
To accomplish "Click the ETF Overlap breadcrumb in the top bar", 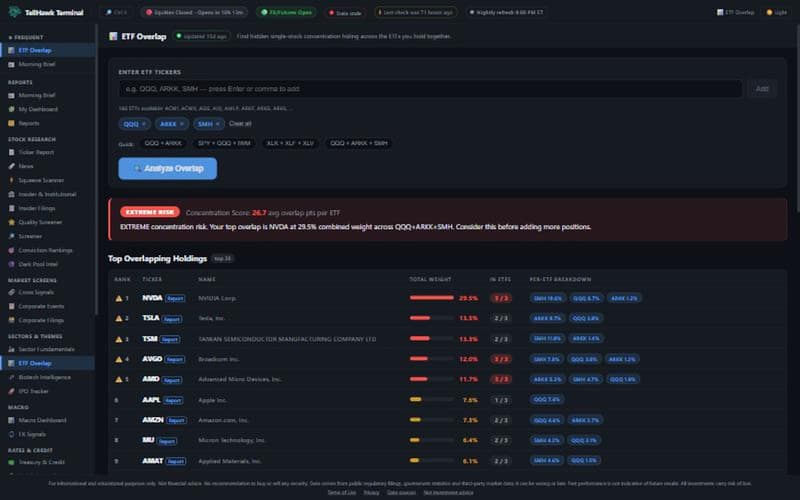I will [735, 12].
